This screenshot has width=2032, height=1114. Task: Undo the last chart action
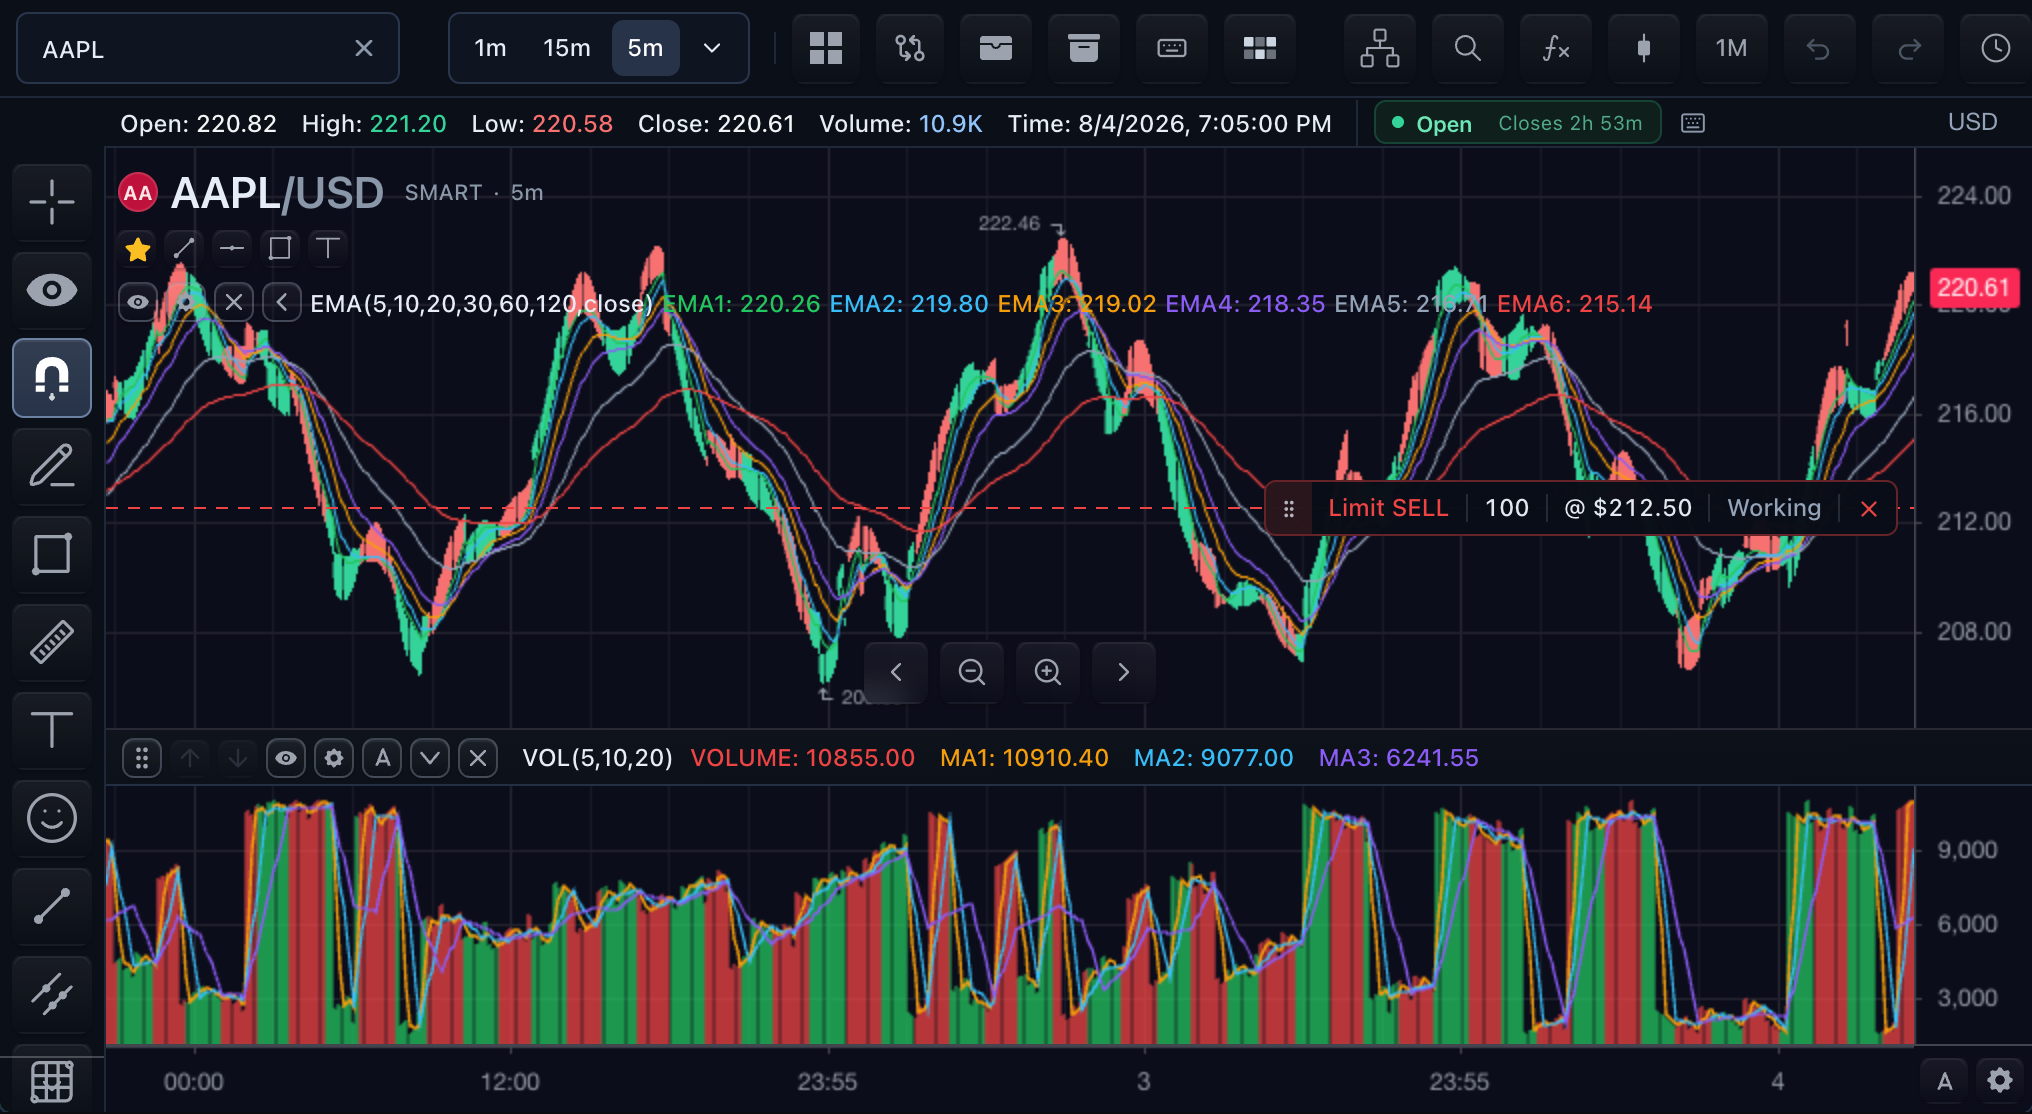[x=1819, y=48]
